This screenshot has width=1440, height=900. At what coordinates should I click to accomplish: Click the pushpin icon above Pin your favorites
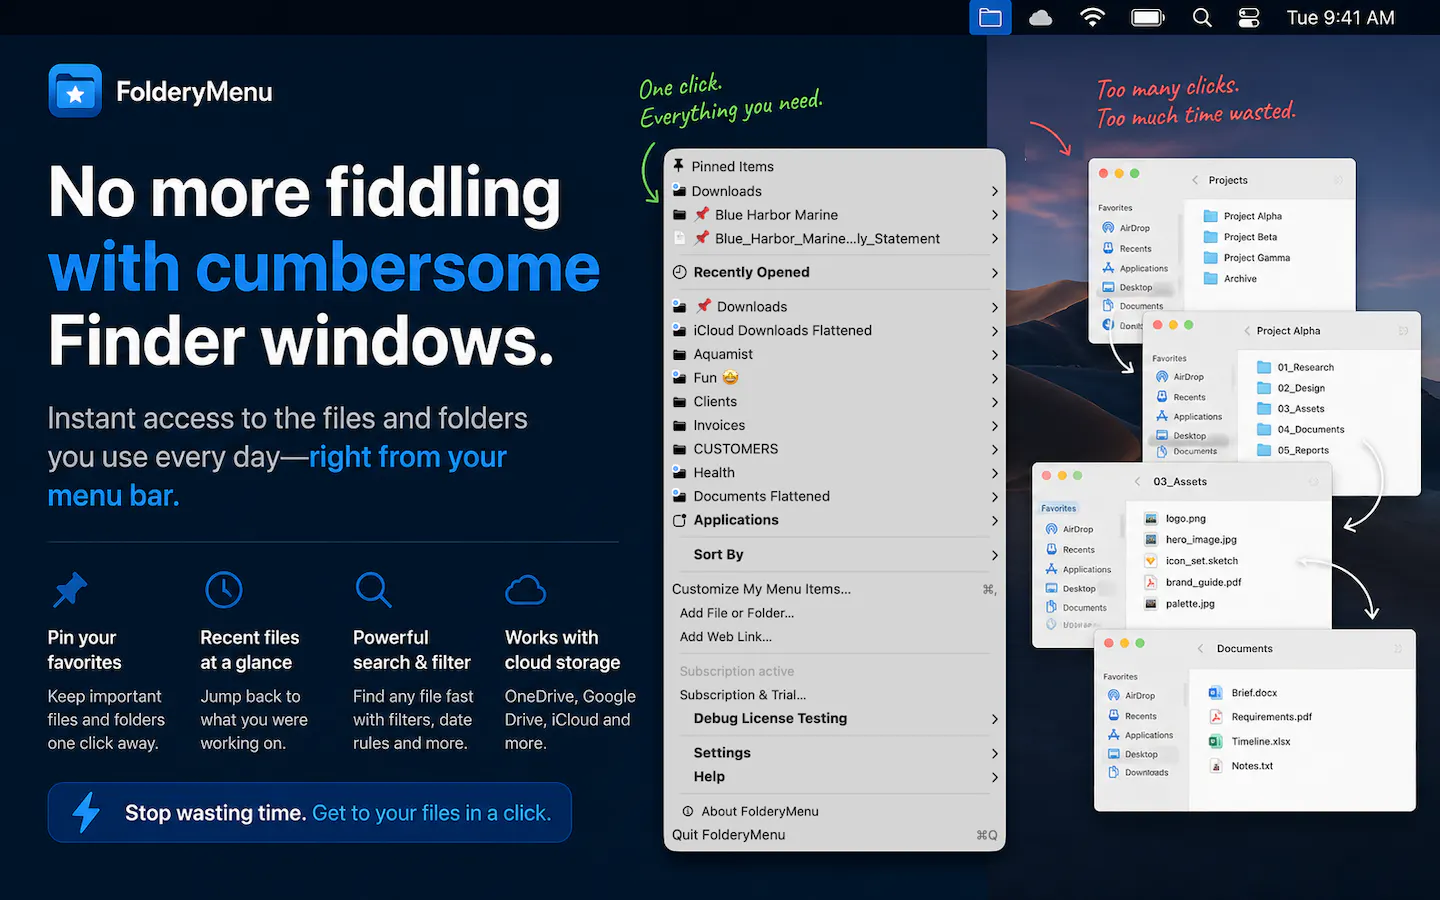tap(70, 590)
